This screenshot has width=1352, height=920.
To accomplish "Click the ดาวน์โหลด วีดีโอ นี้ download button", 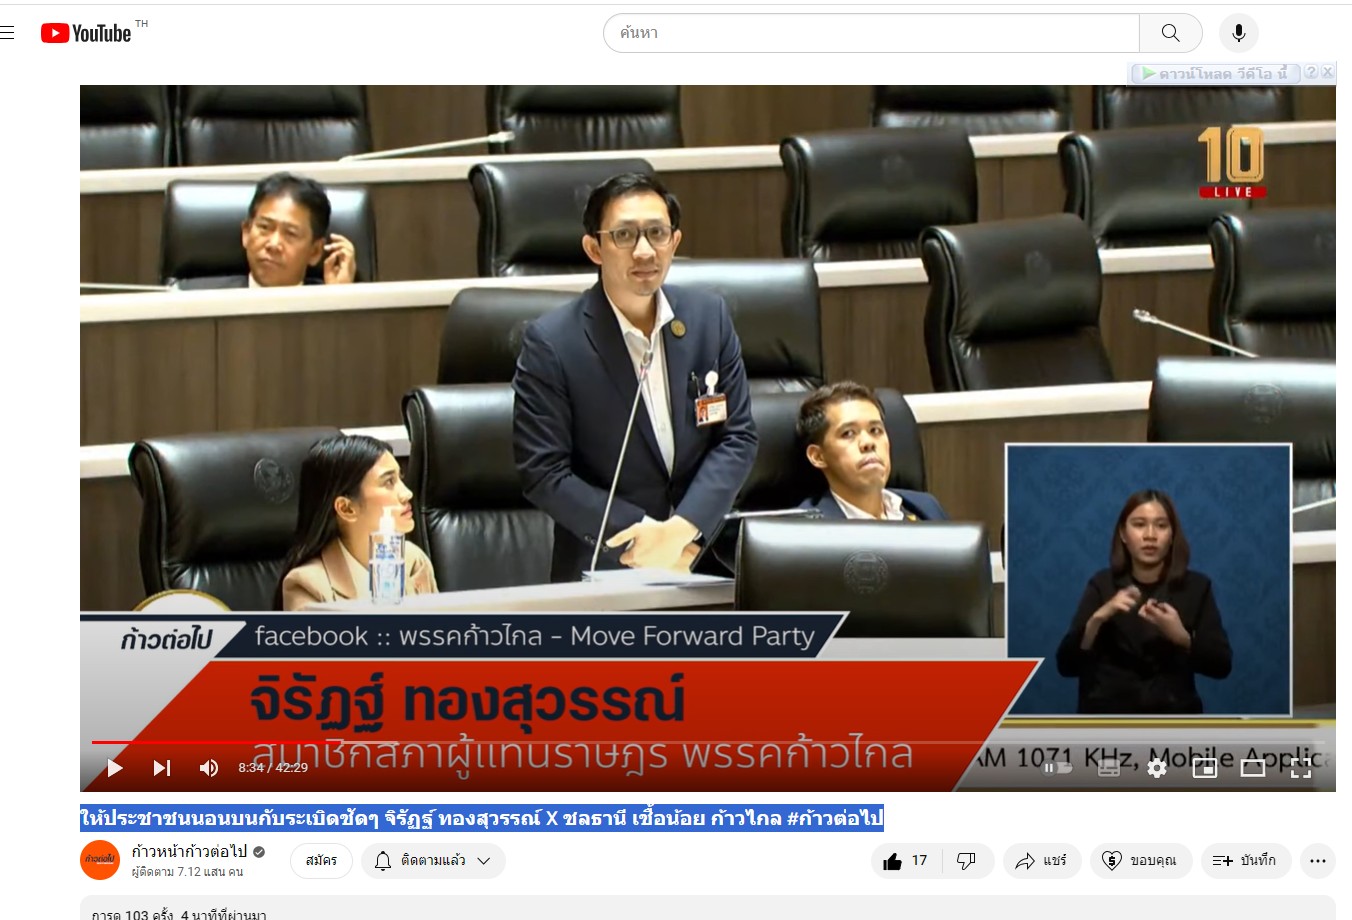I will coord(1215,73).
